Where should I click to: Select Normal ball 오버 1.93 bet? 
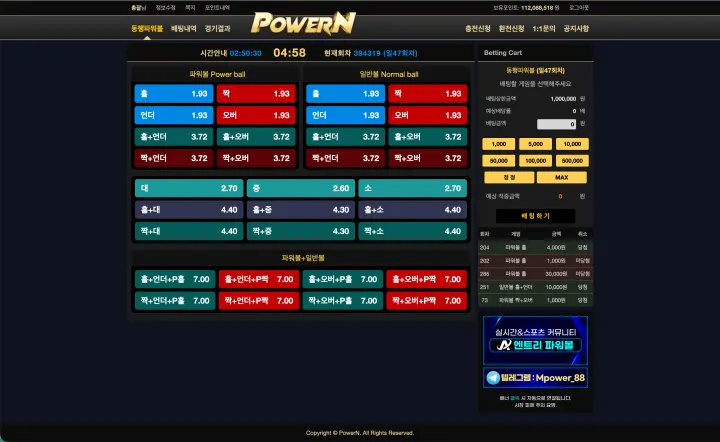(x=428, y=115)
